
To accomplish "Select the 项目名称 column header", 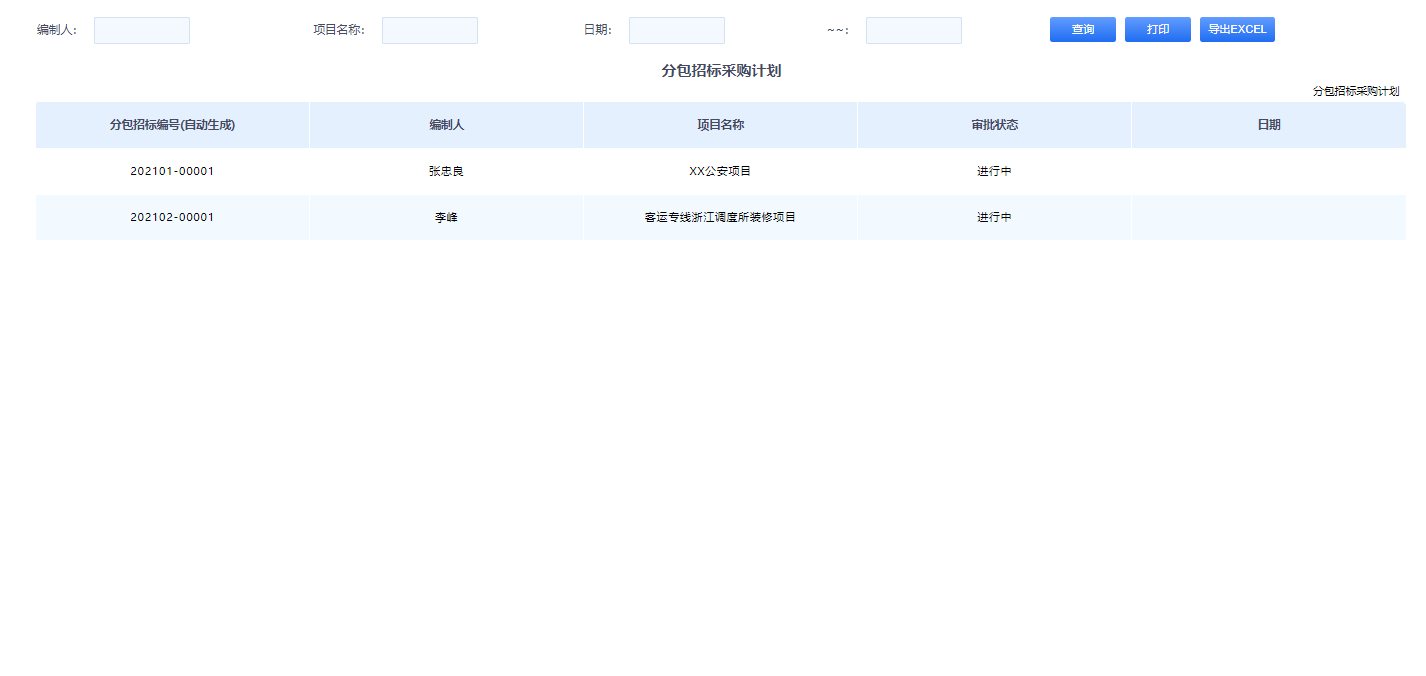I will tap(720, 125).
